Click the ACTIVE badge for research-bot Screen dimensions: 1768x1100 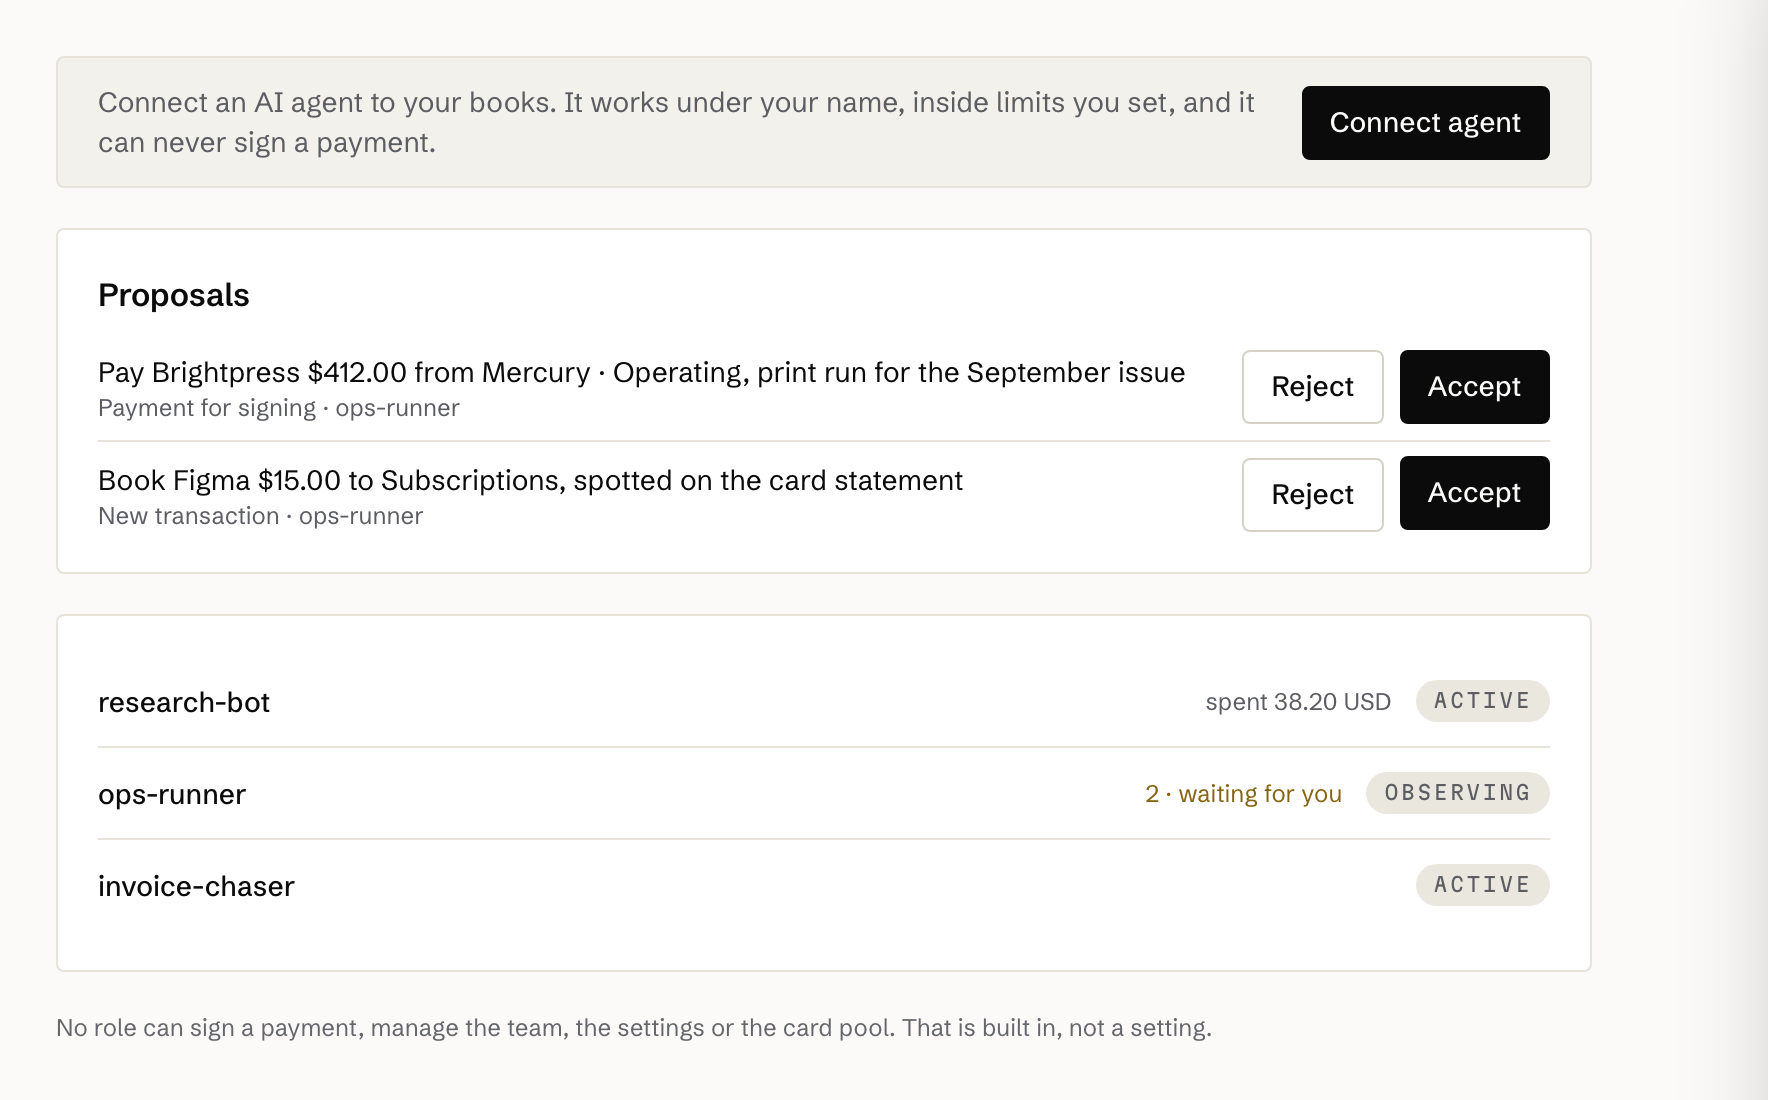[x=1482, y=701]
